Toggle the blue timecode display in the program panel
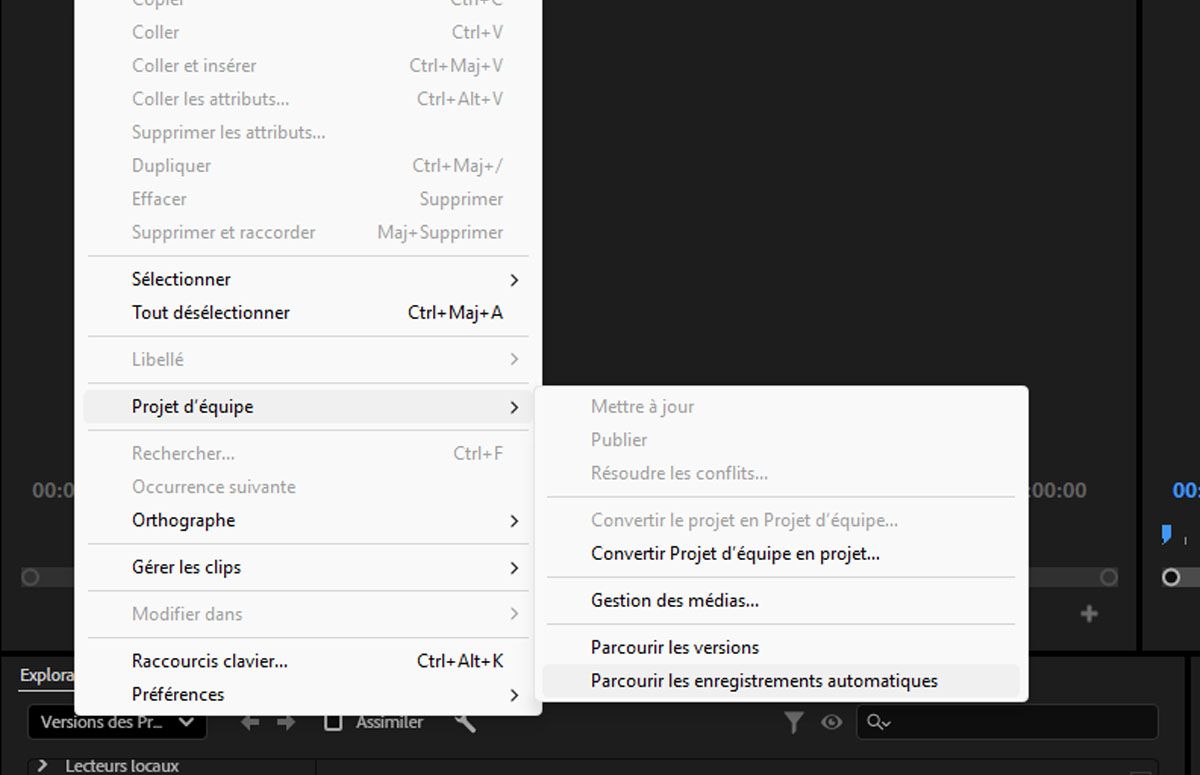The image size is (1200, 775). [1185, 490]
